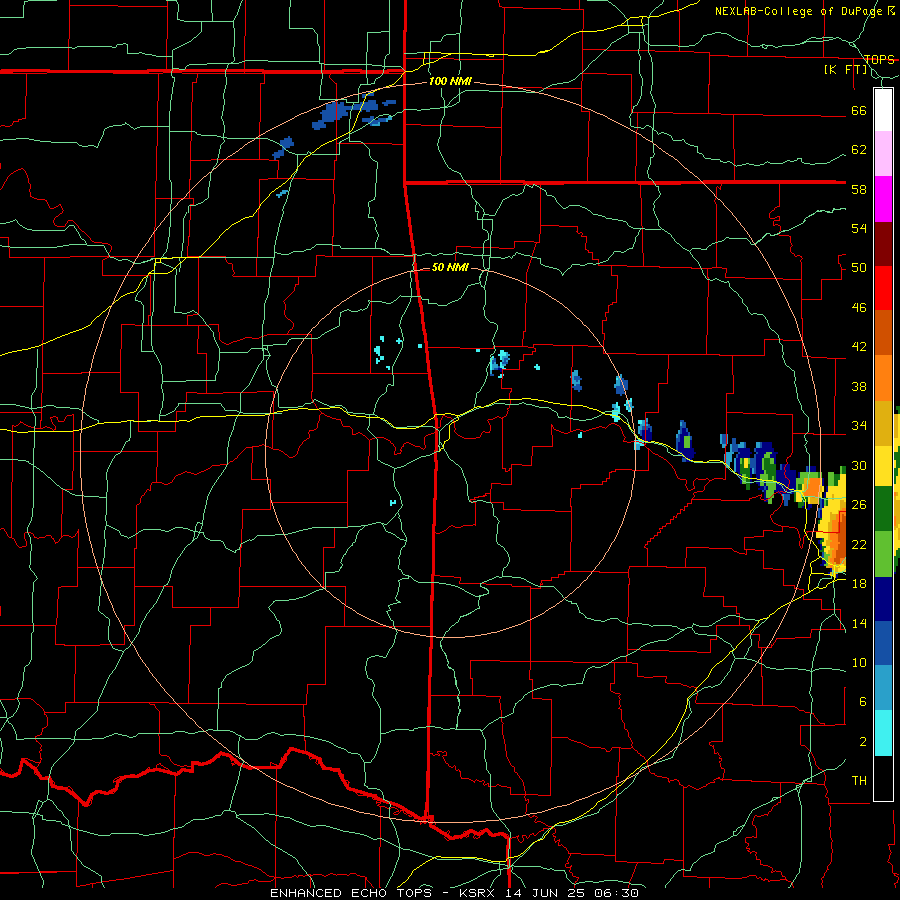
Task: Select the light pink legend swatch
Action: (x=883, y=154)
